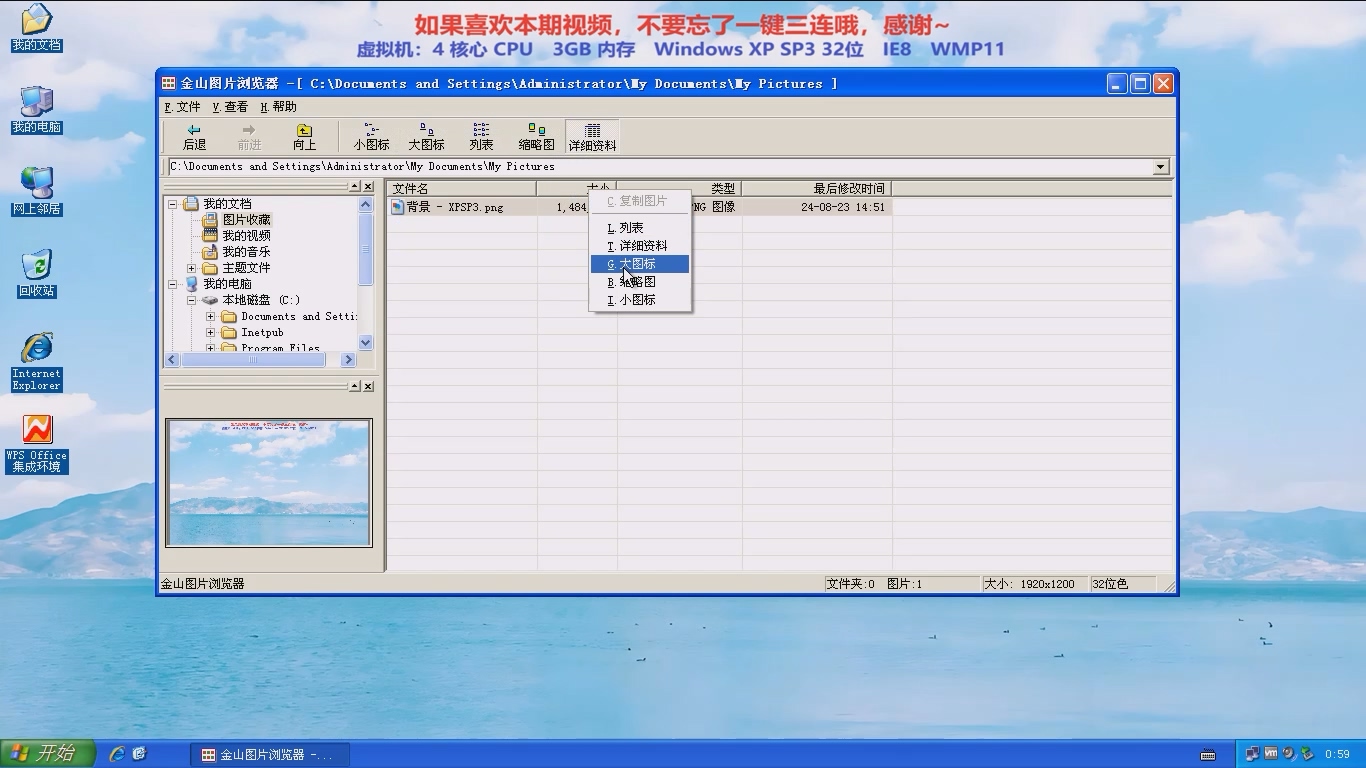
Task: Expand the Inetpub tree node
Action: (x=211, y=333)
